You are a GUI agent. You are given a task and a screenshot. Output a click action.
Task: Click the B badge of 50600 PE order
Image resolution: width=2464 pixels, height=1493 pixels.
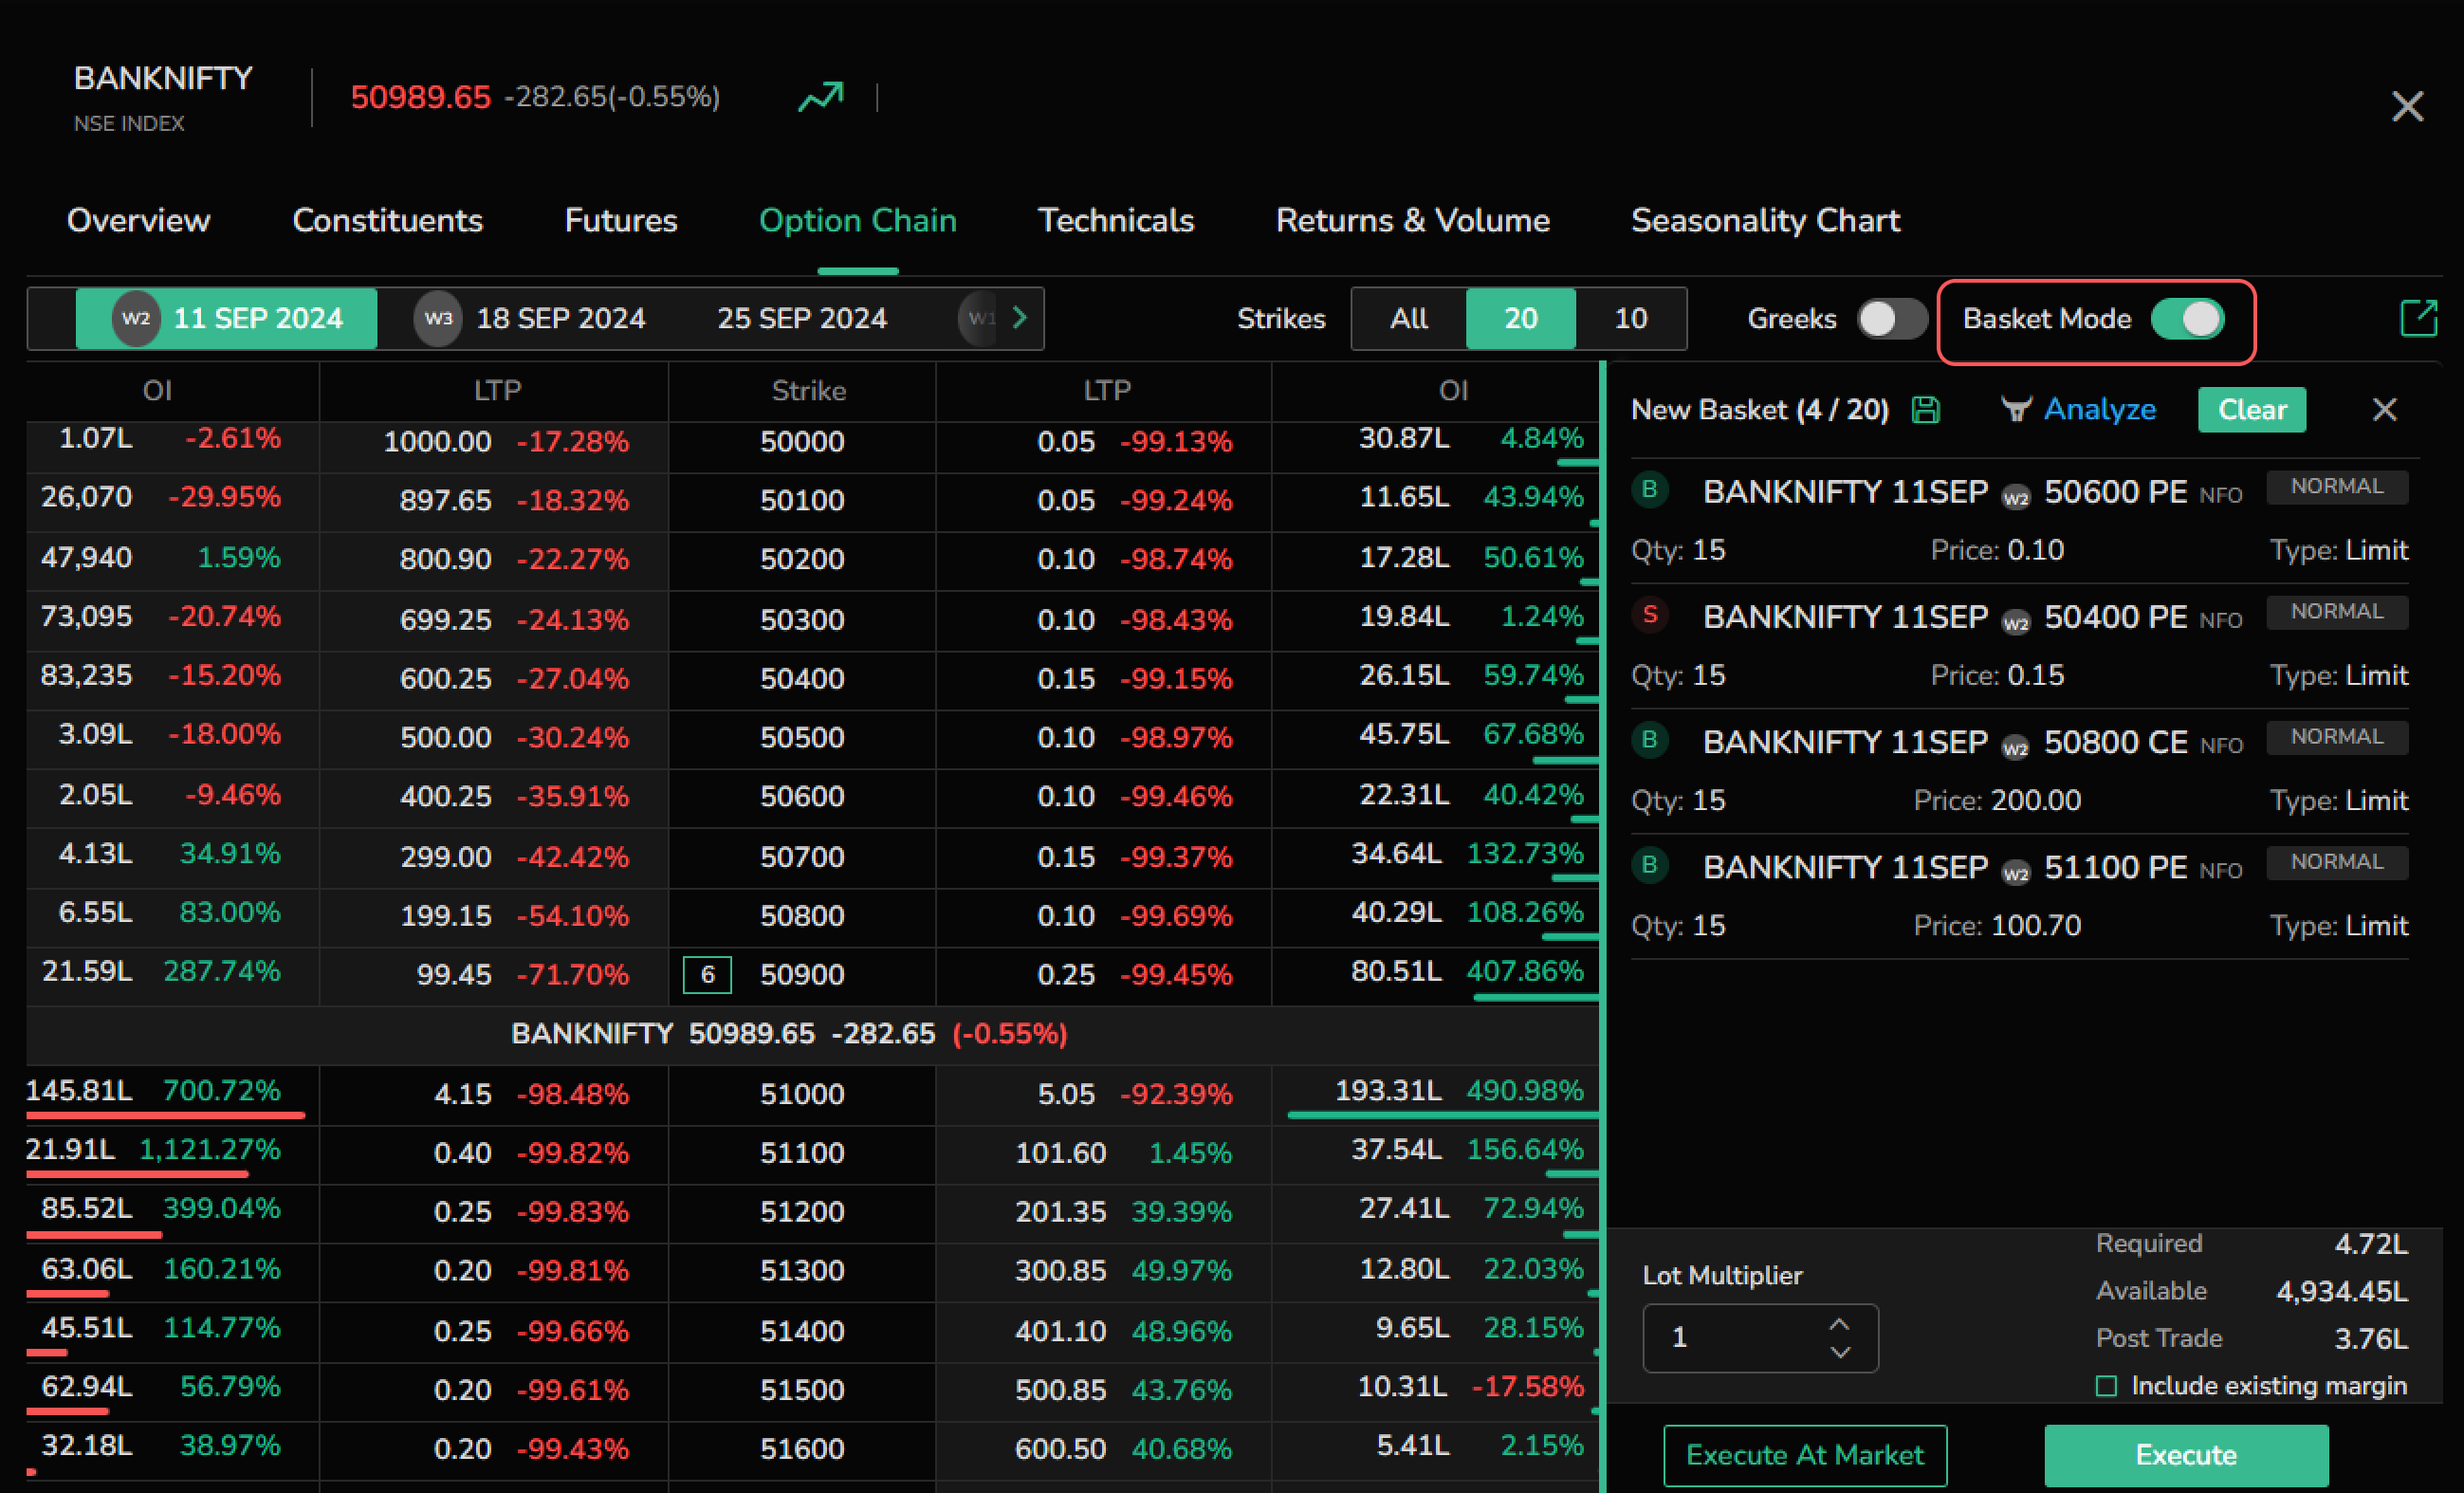coord(1650,489)
